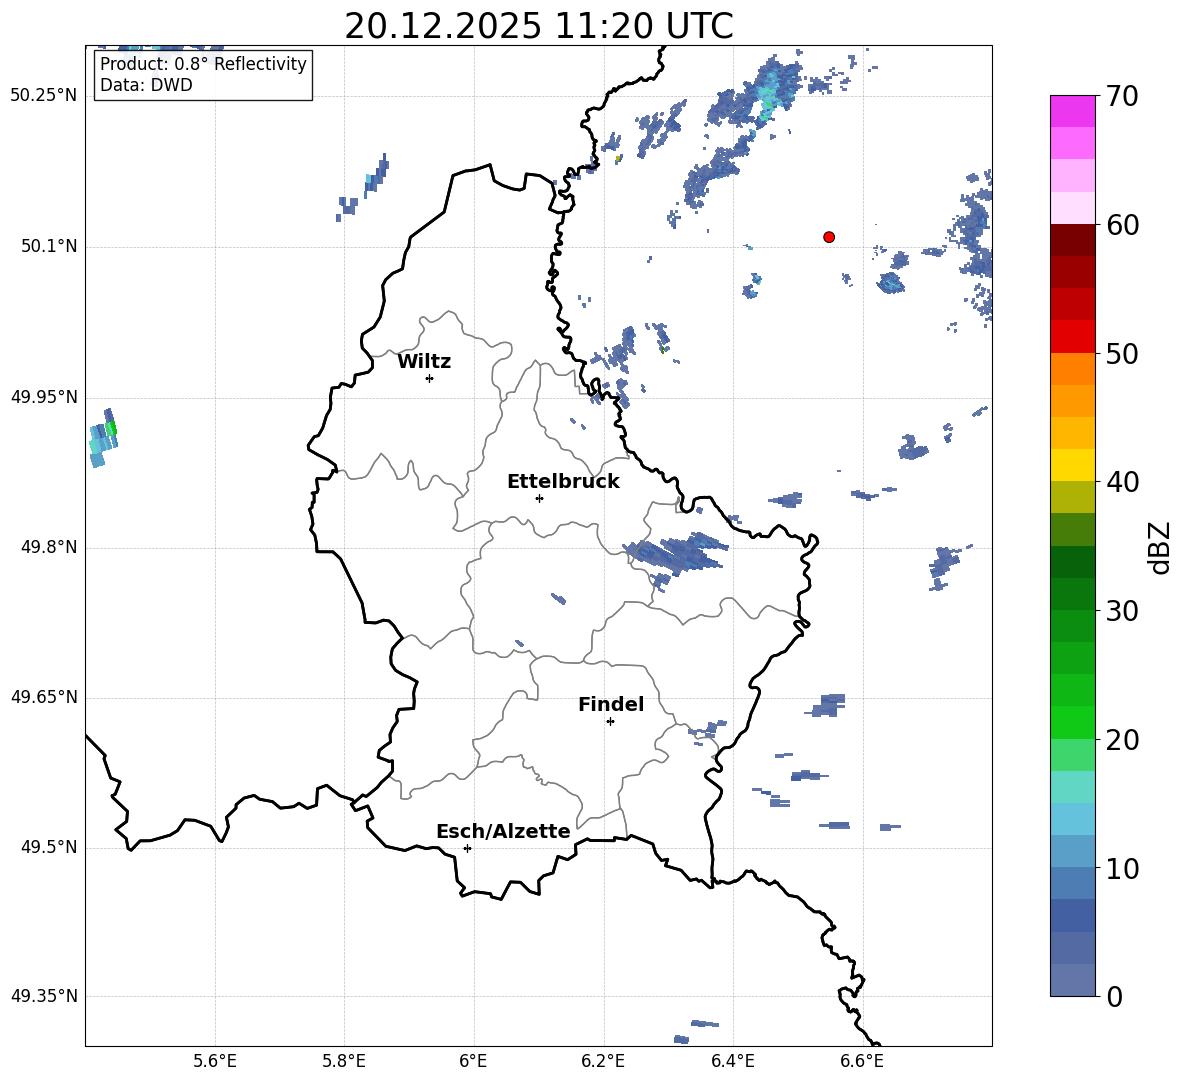Click the plus marker below Ettelbruck

[539, 498]
